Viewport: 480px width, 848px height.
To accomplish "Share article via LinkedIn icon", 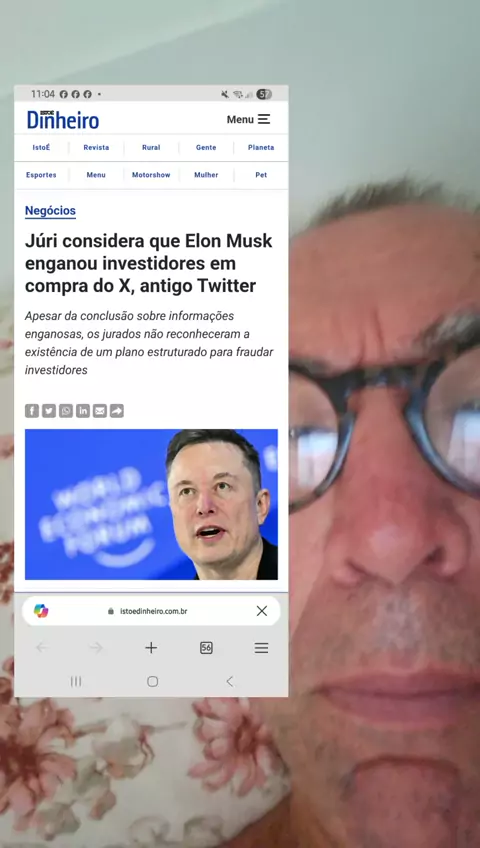I will tap(83, 411).
